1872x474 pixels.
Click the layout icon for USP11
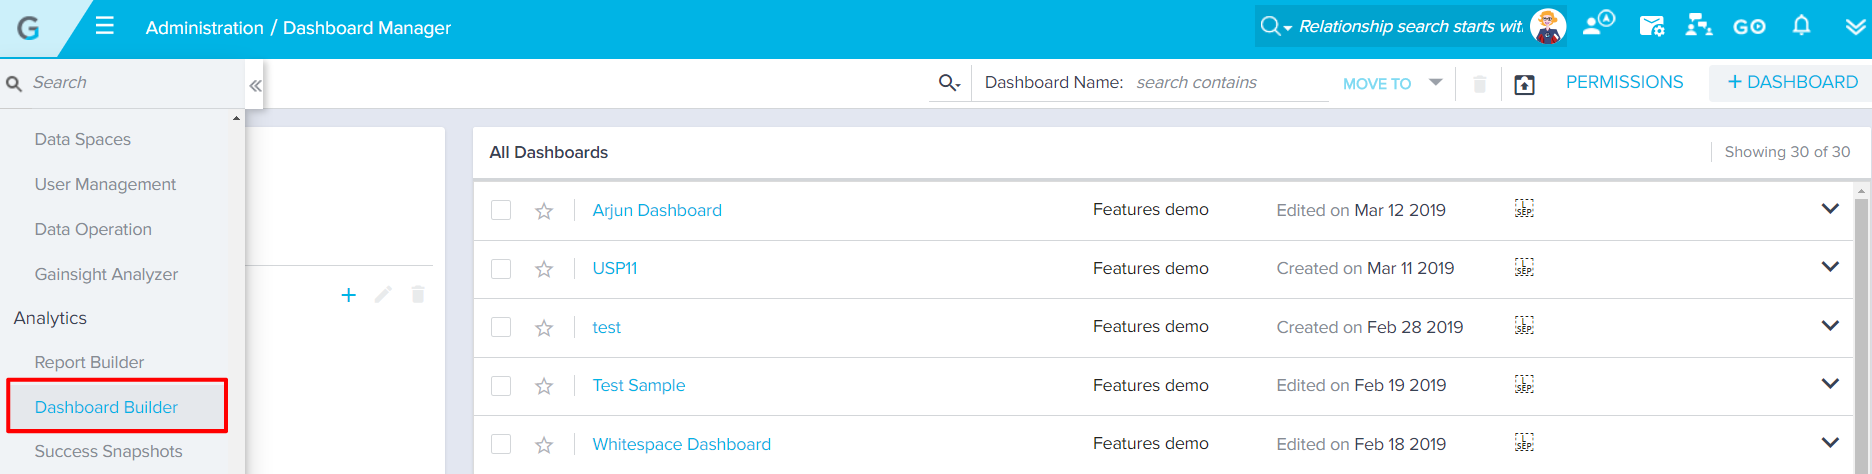(1524, 267)
